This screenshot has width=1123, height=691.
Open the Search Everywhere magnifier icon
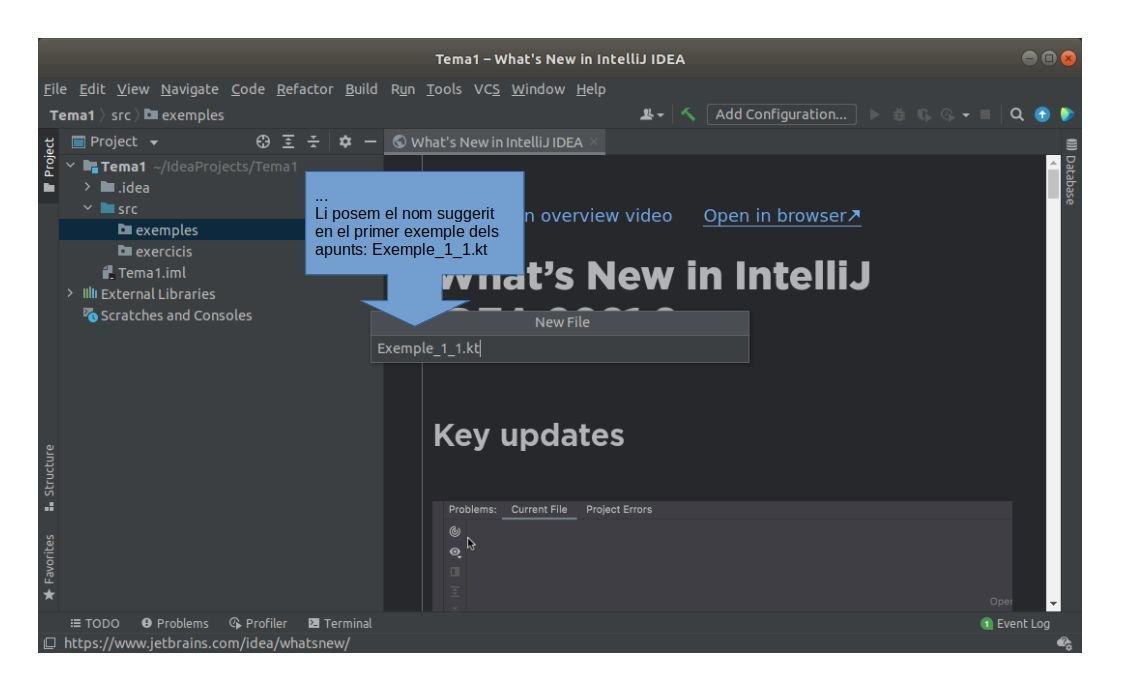pyautogui.click(x=1016, y=115)
